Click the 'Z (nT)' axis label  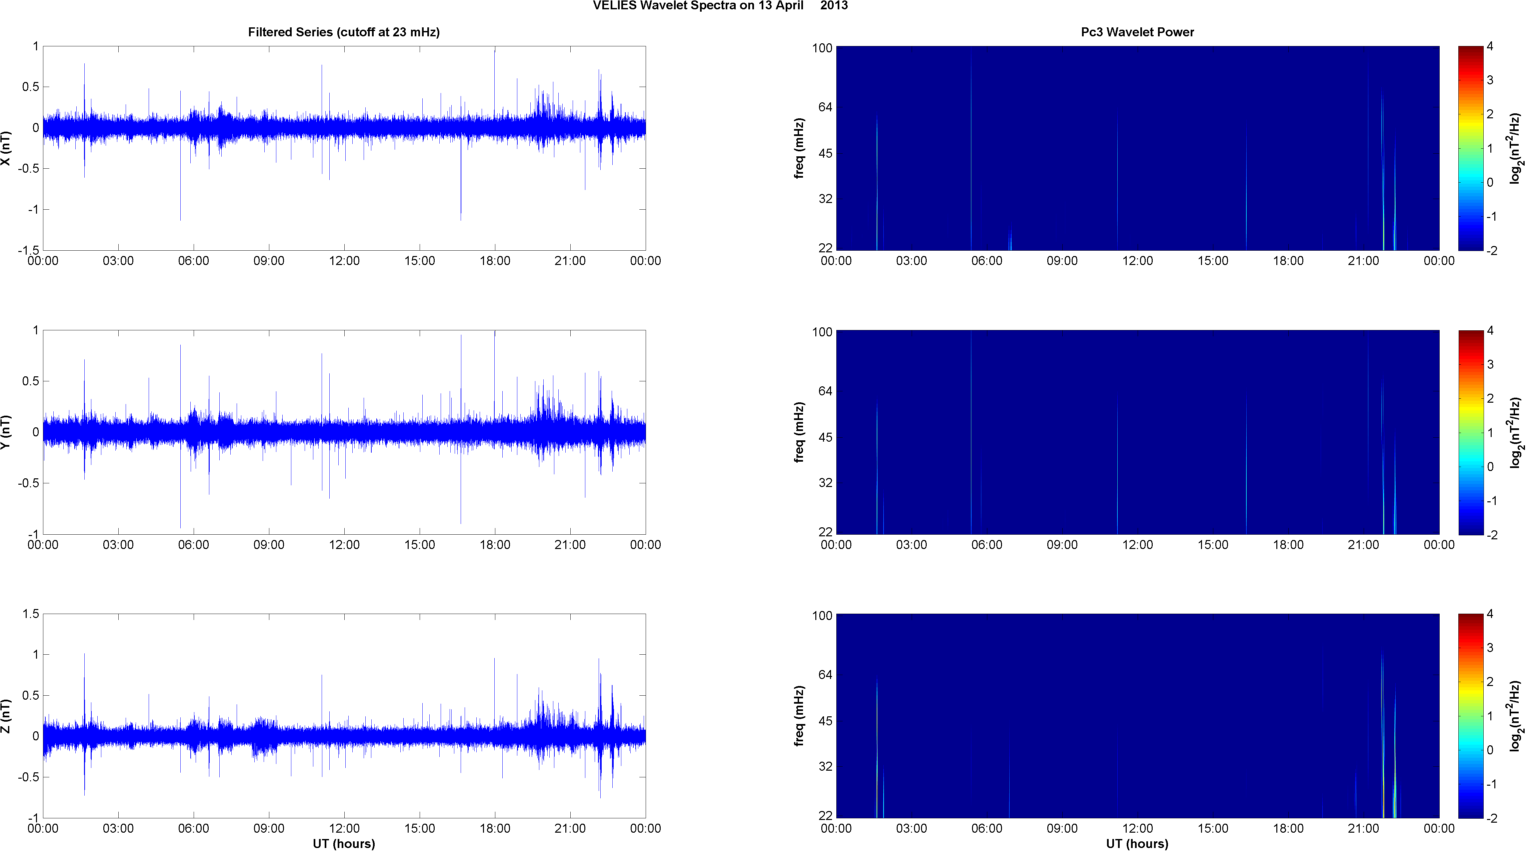point(6,716)
